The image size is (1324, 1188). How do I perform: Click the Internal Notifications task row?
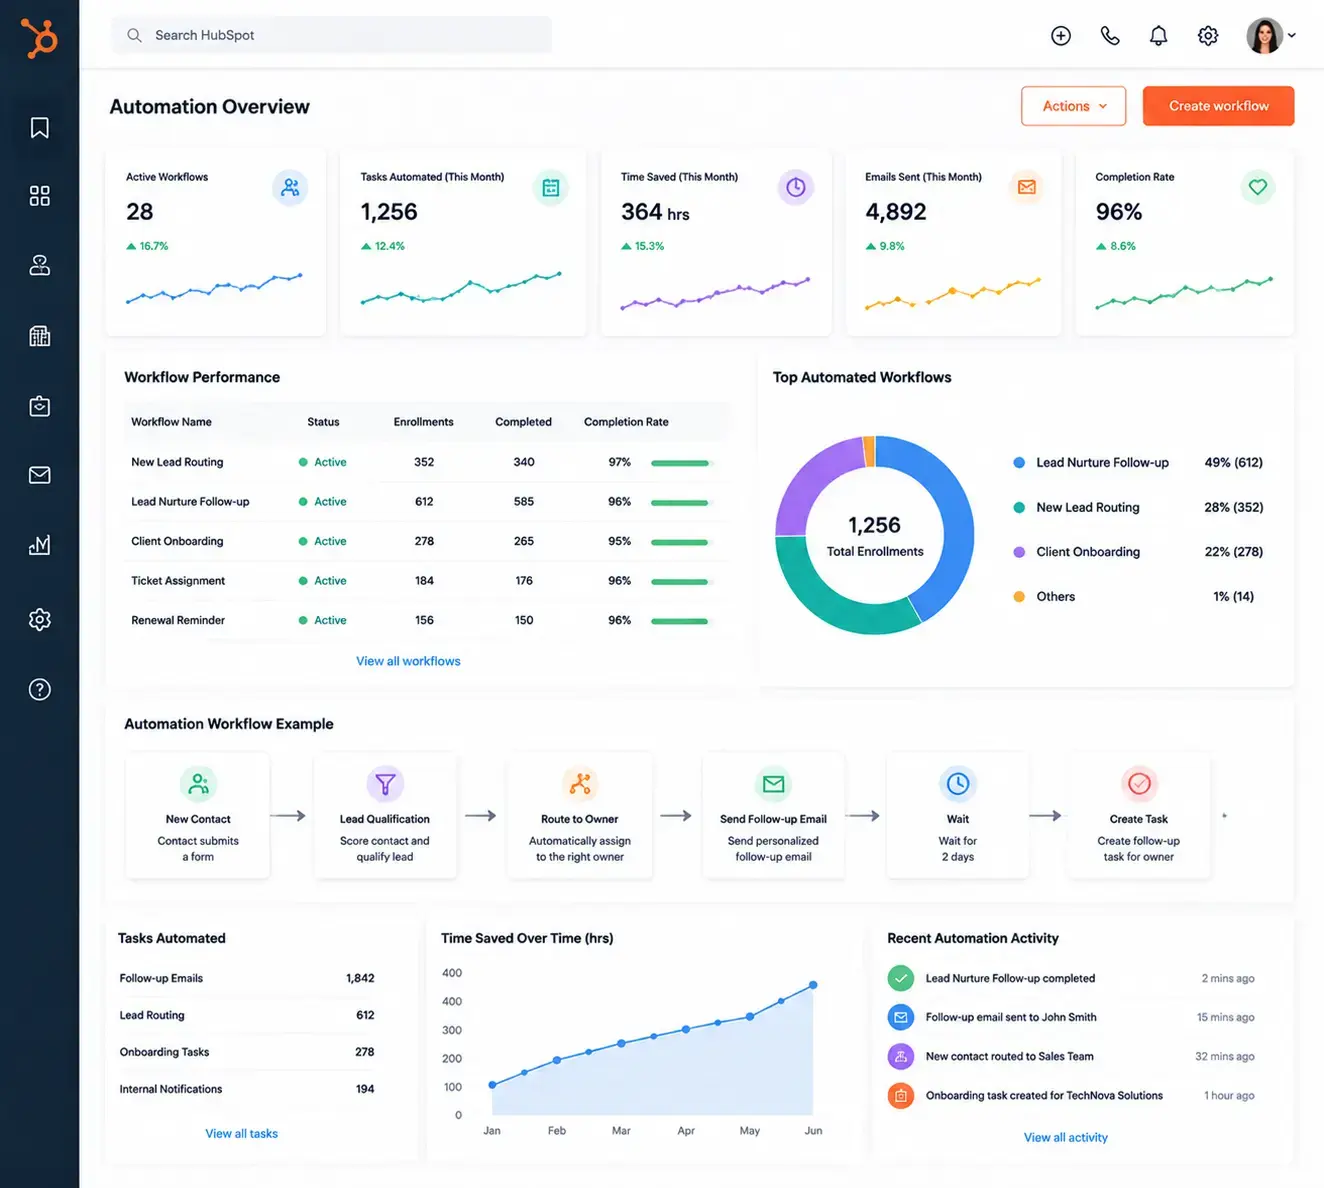click(247, 1089)
